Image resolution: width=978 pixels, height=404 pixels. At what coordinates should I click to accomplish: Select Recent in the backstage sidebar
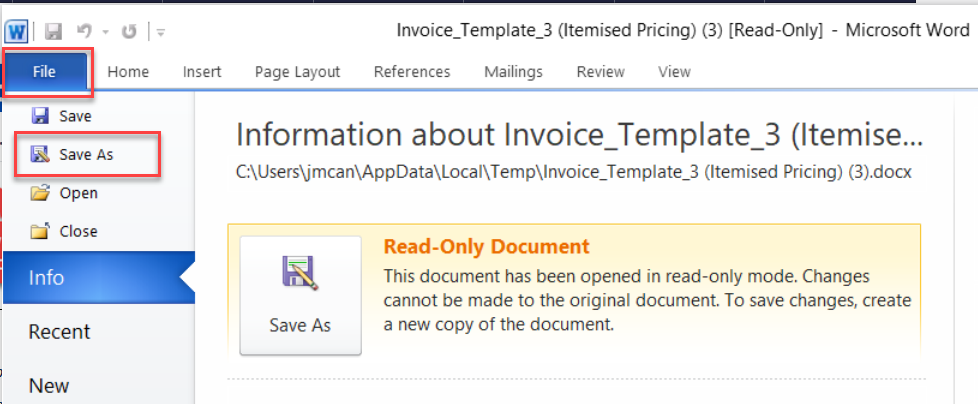59,332
